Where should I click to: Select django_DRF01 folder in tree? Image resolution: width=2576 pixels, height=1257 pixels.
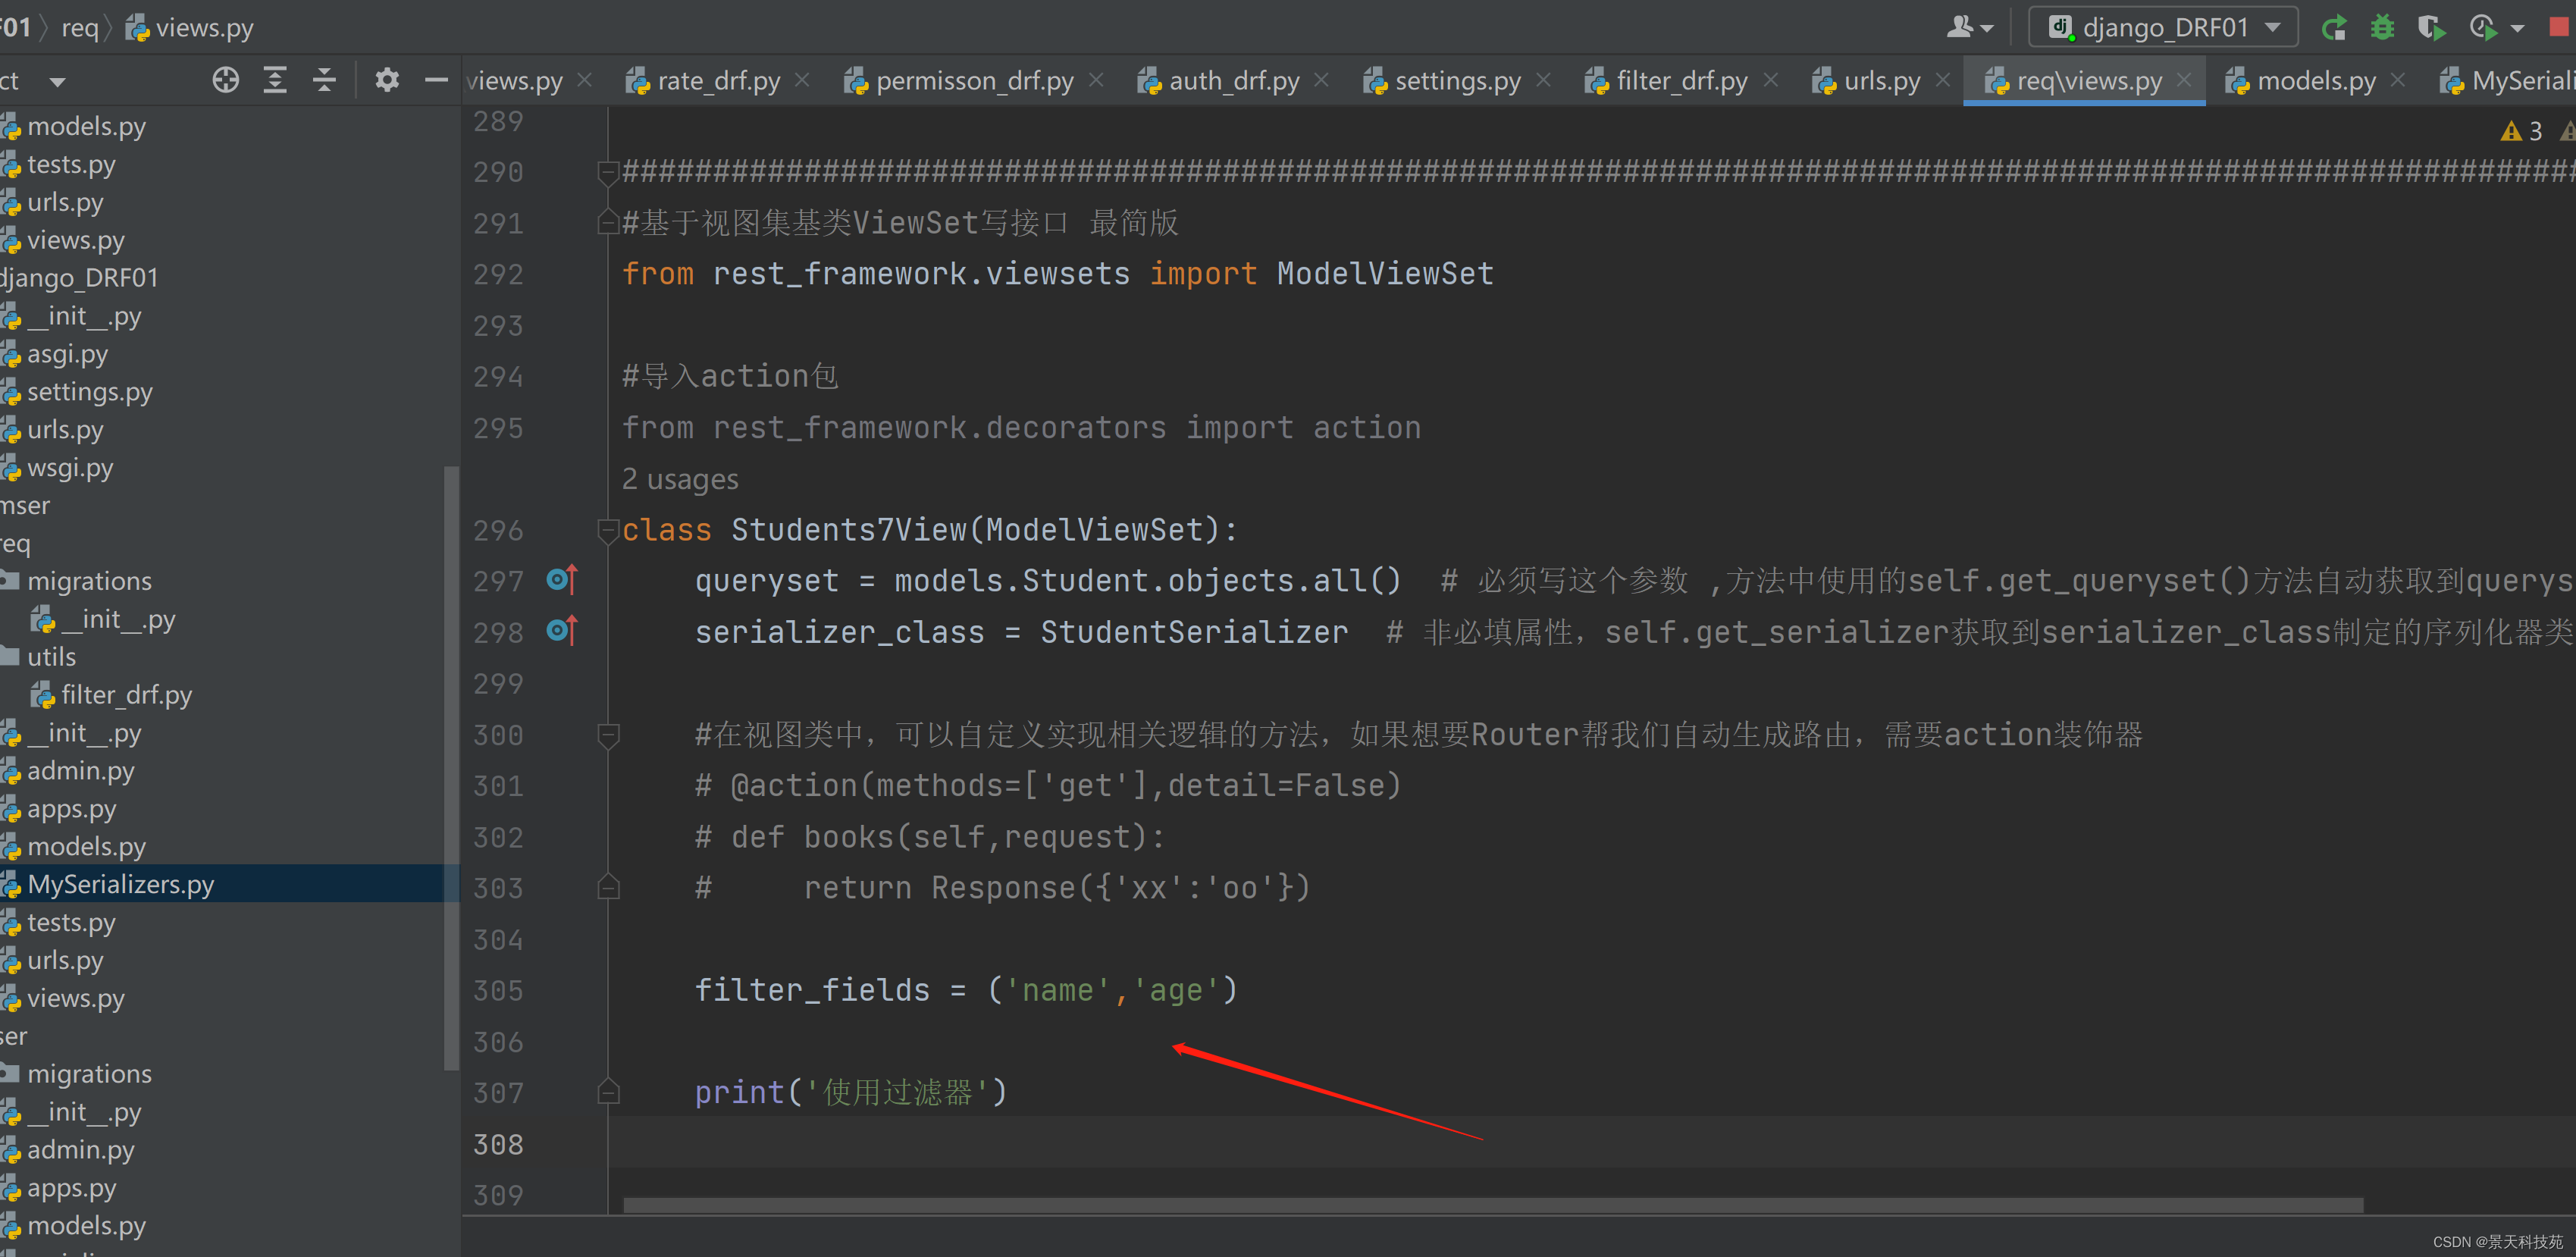tap(80, 278)
